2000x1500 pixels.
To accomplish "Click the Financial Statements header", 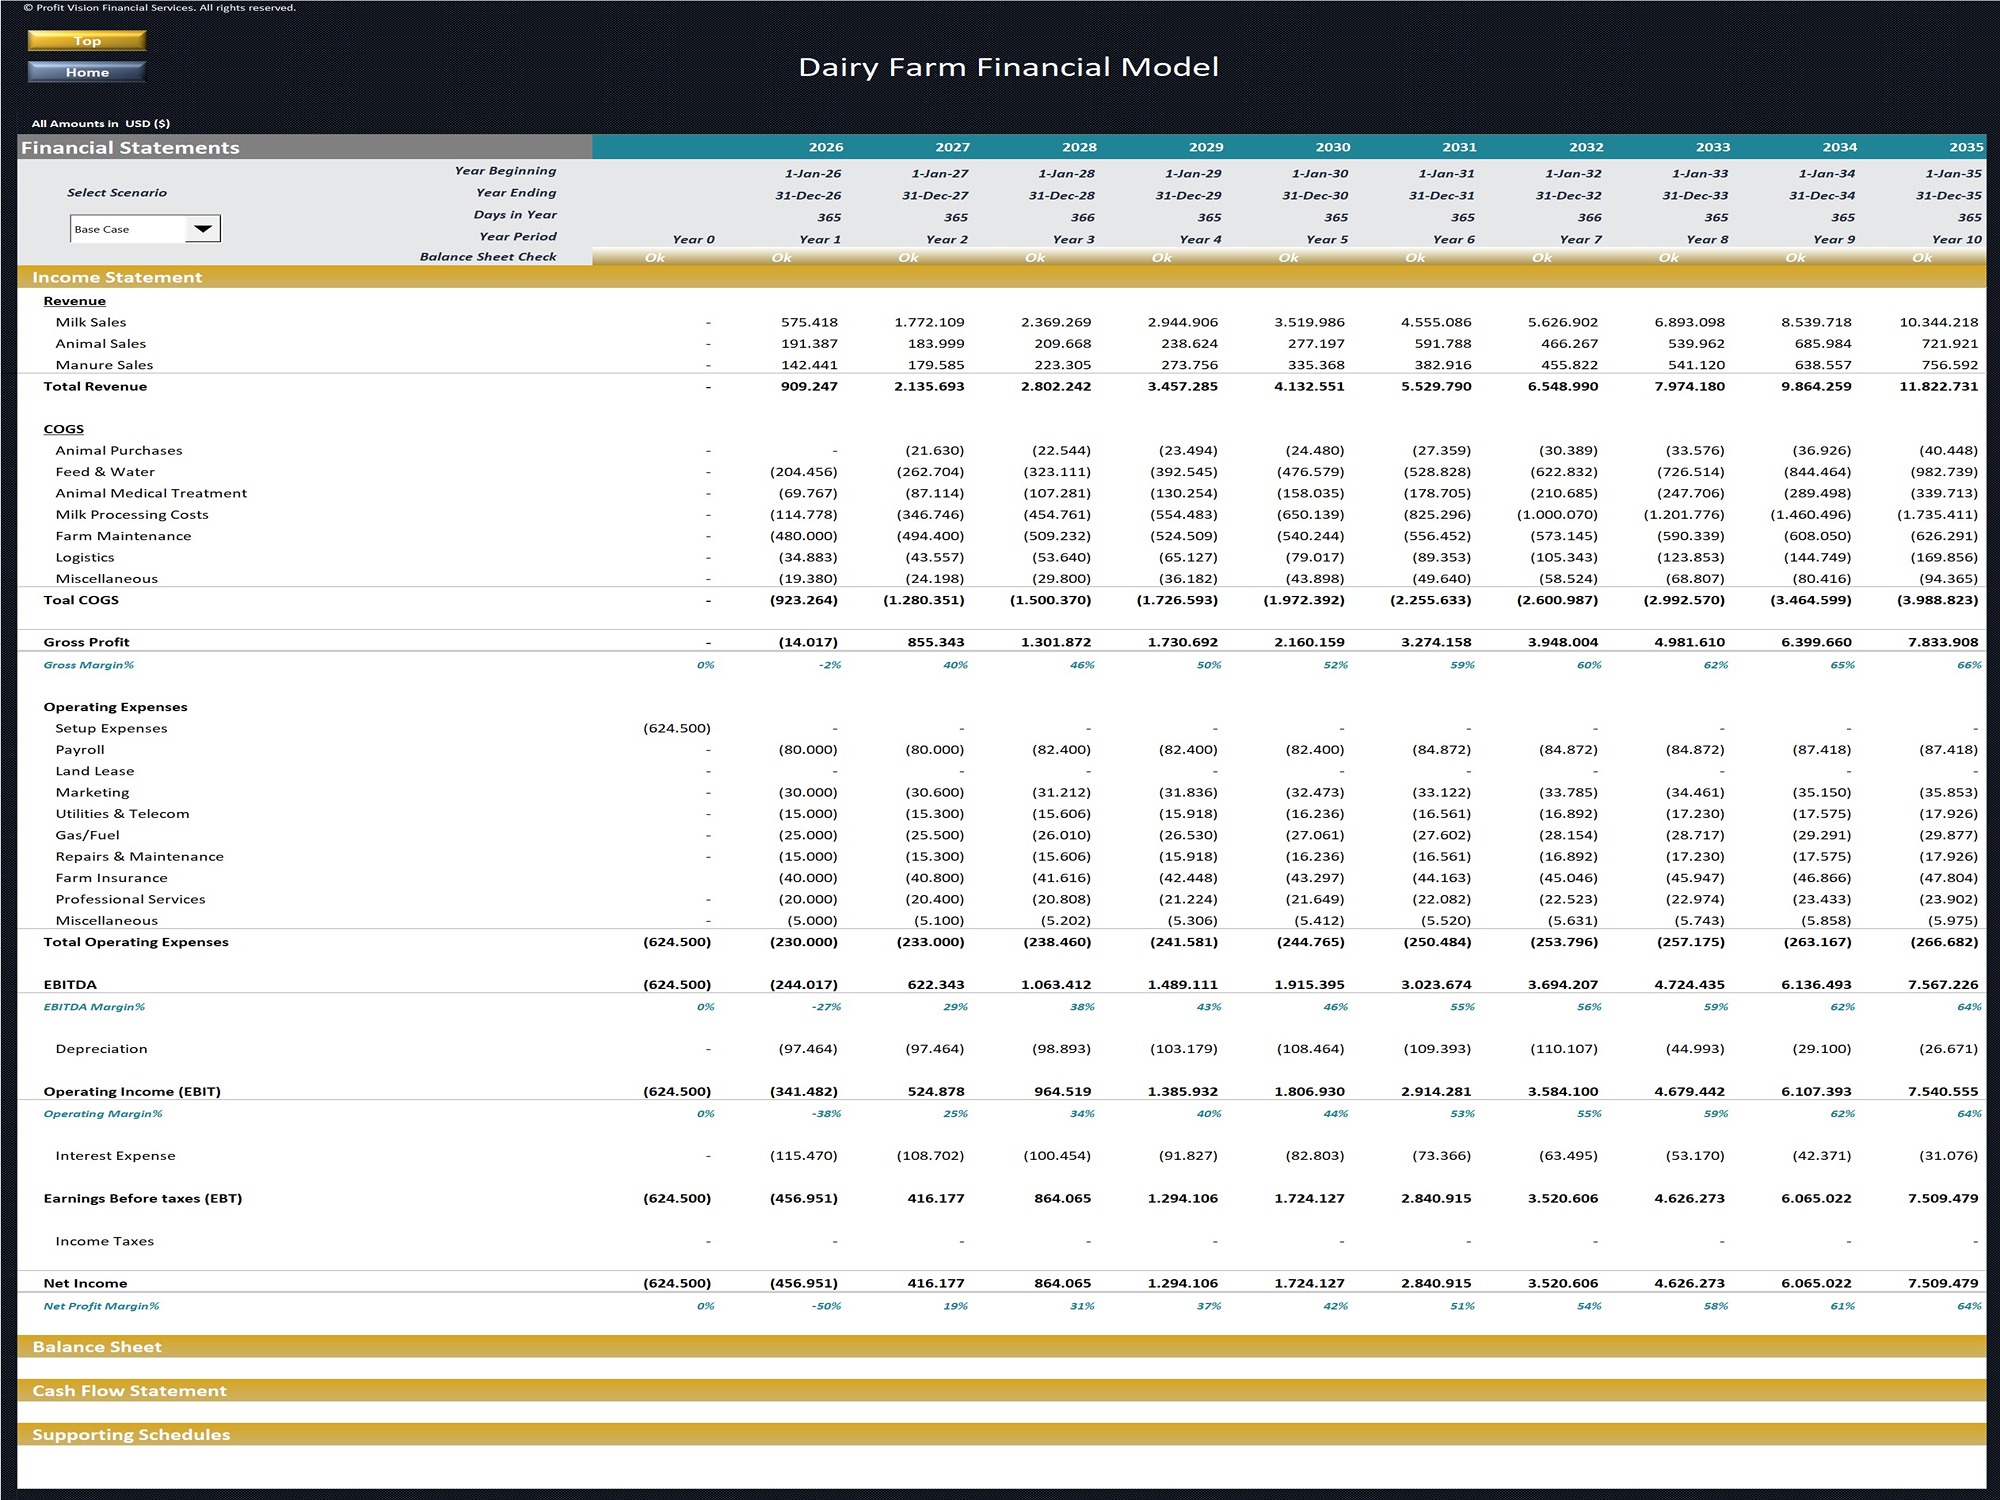I will pyautogui.click(x=130, y=148).
